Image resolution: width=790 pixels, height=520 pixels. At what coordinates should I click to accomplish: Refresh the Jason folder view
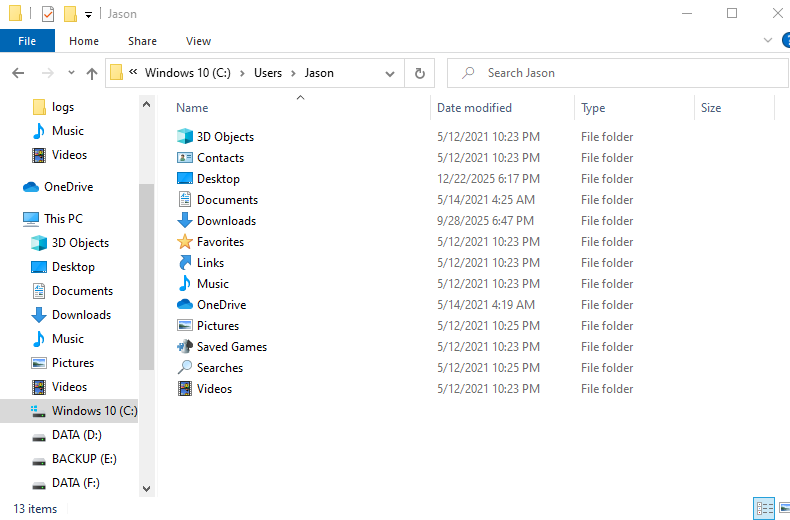419,74
